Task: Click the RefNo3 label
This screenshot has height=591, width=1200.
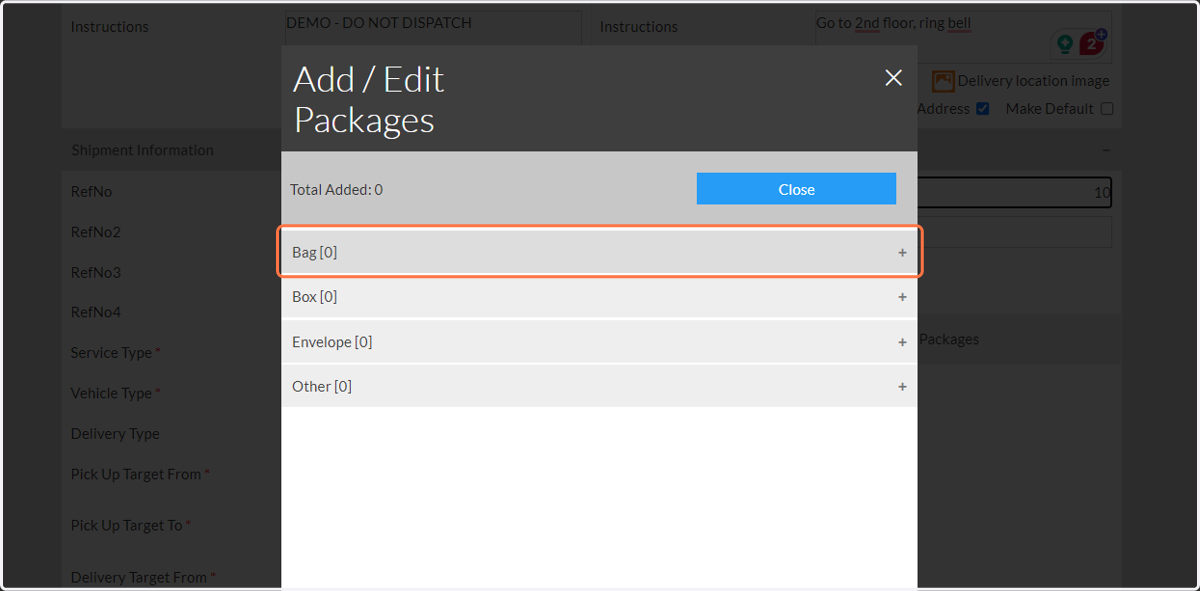Action: click(x=96, y=272)
